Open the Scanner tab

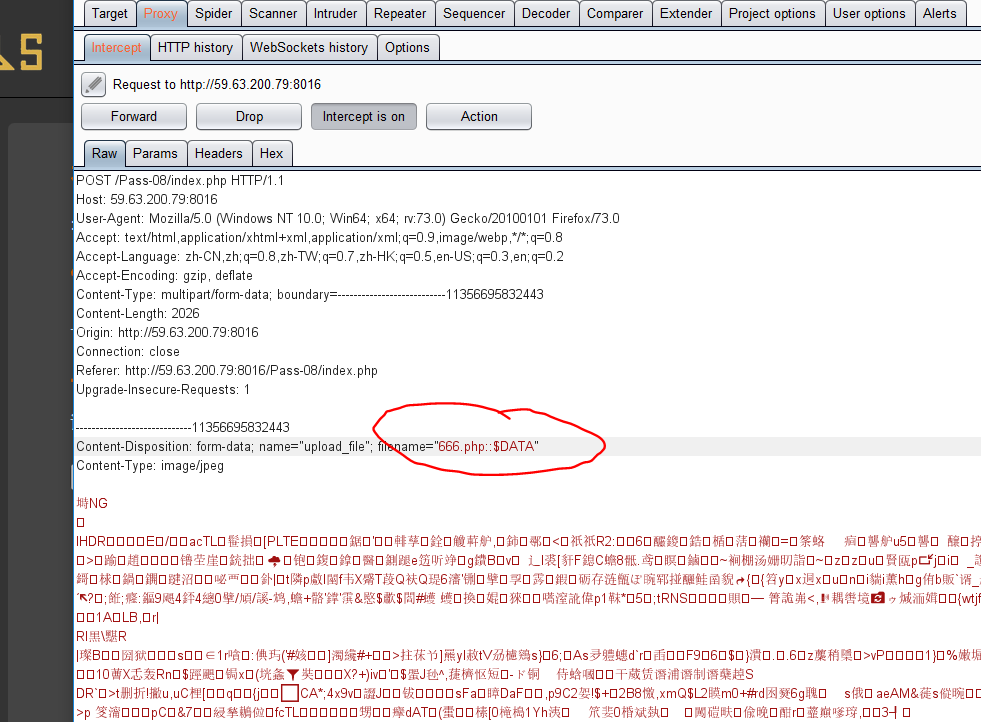[273, 14]
